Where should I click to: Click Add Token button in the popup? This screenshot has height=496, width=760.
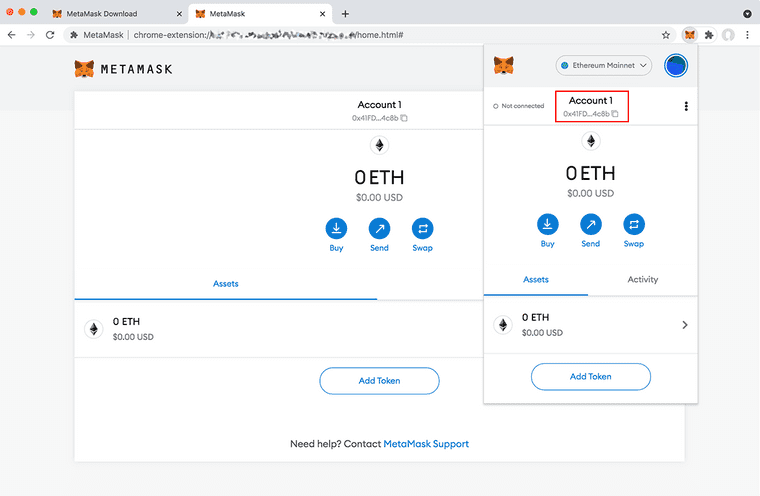(591, 377)
